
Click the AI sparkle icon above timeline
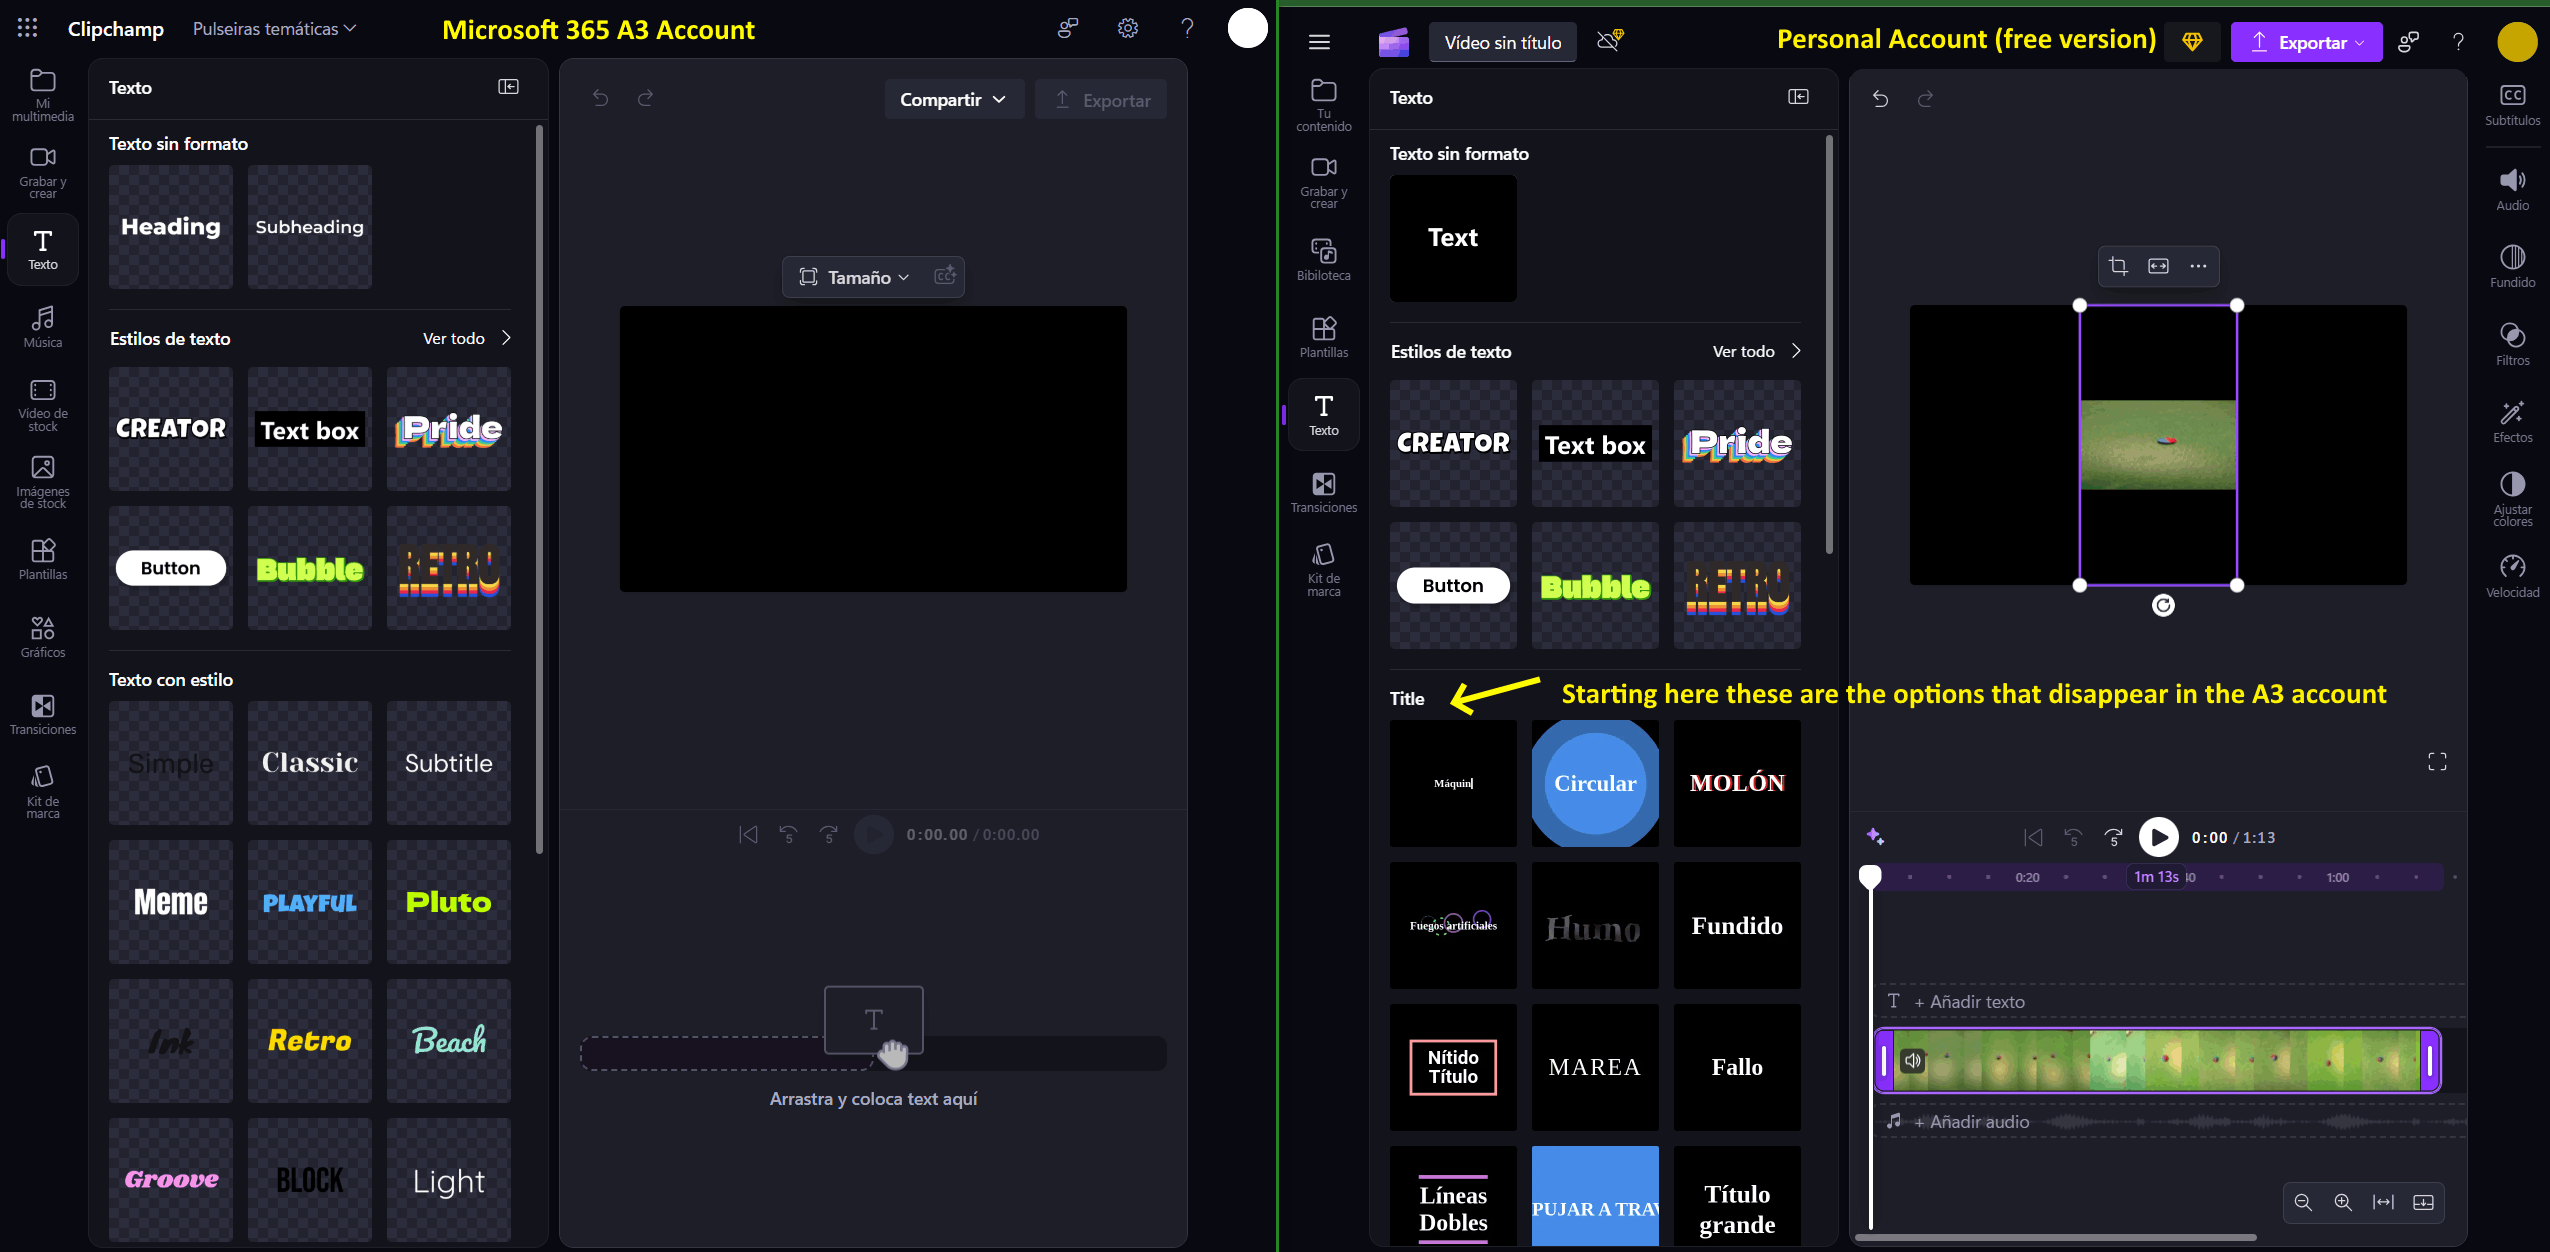coord(1875,837)
